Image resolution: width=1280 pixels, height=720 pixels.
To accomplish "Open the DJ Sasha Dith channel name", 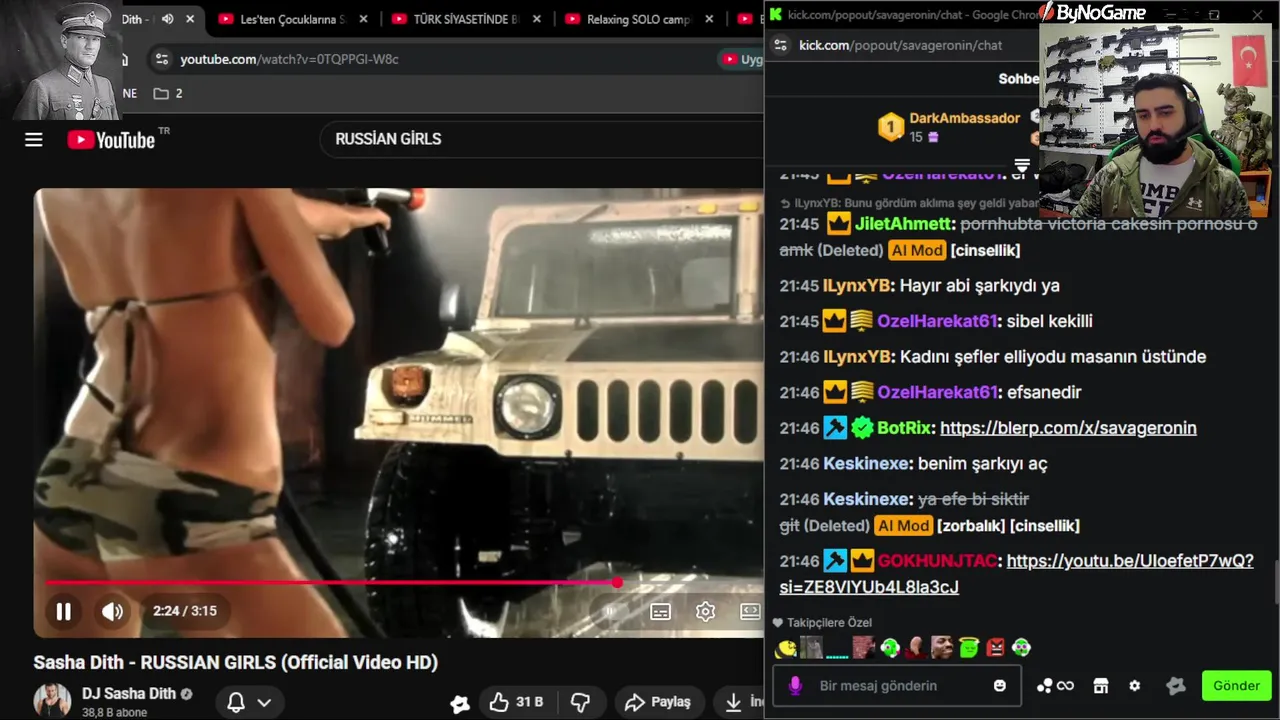I will (128, 693).
